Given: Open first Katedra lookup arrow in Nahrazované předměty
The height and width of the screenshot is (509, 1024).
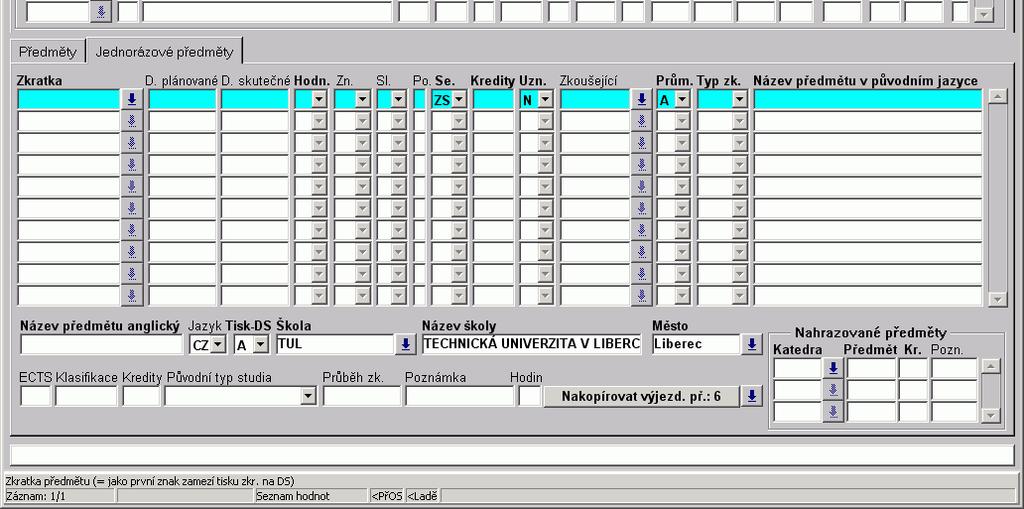Looking at the screenshot, I should pyautogui.click(x=833, y=369).
